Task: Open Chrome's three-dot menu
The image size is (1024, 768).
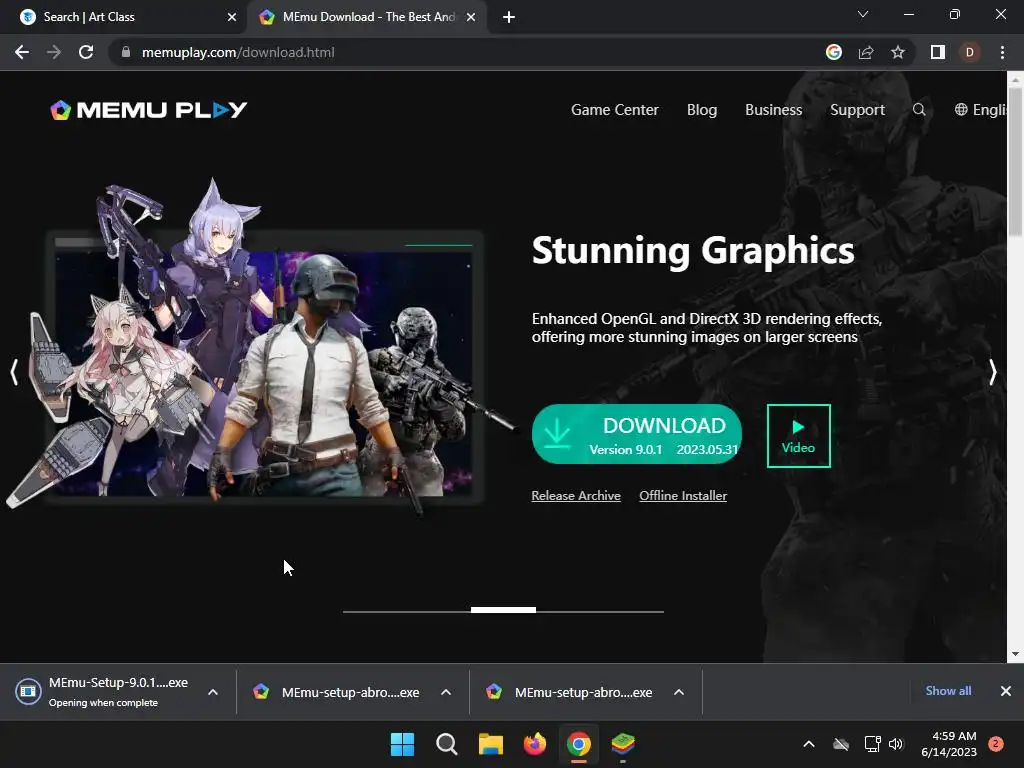Action: coord(1002,52)
